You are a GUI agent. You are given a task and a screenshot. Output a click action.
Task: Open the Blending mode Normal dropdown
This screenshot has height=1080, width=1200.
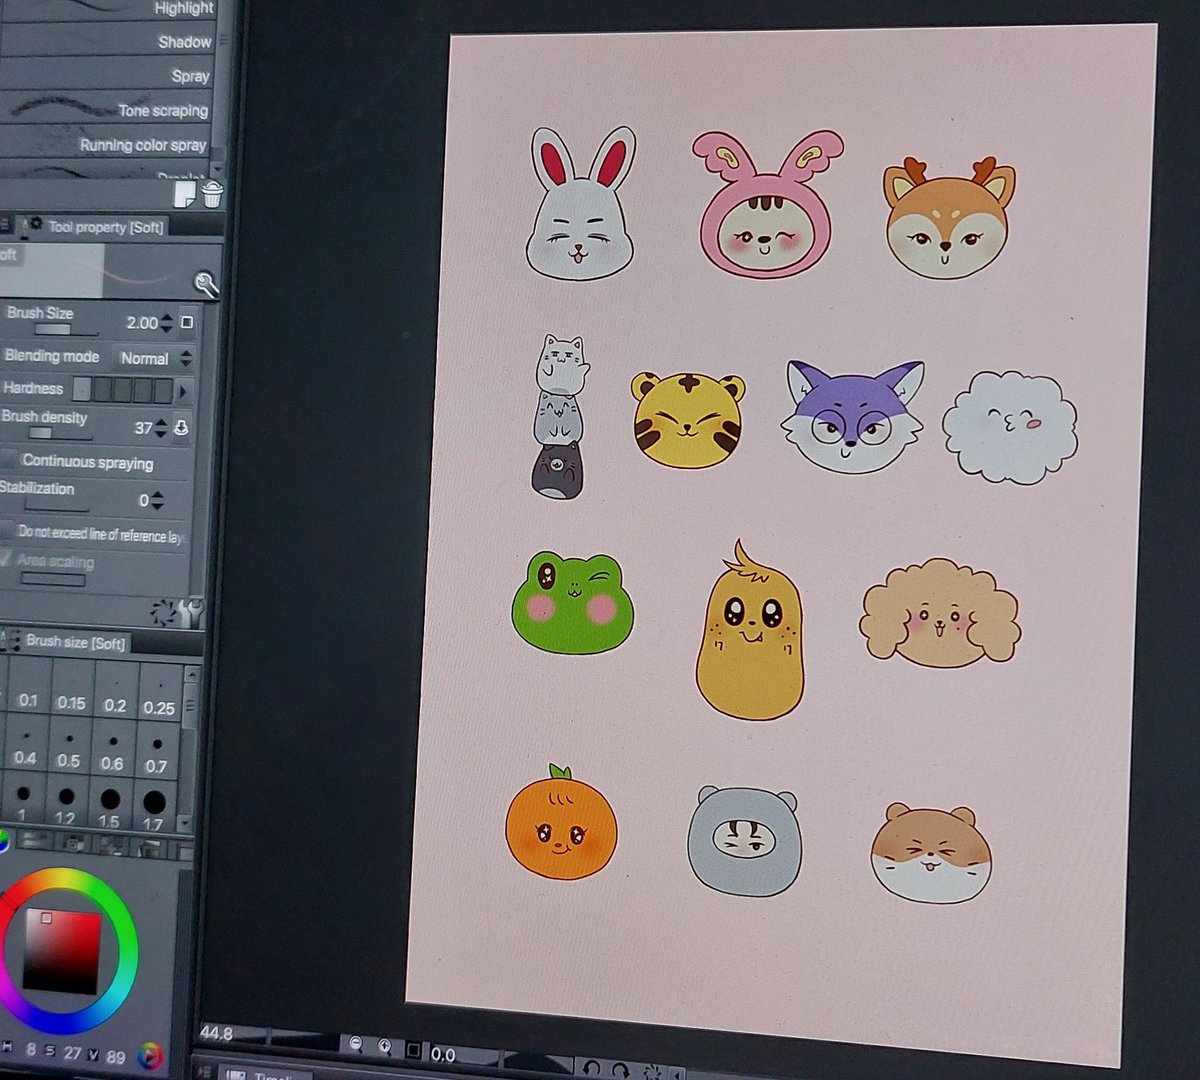pos(154,358)
